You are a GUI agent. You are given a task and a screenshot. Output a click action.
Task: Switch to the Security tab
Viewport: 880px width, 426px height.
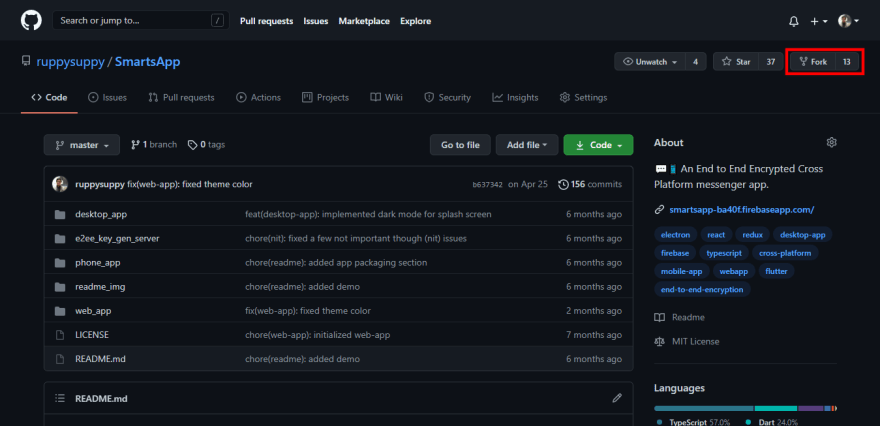tap(447, 98)
